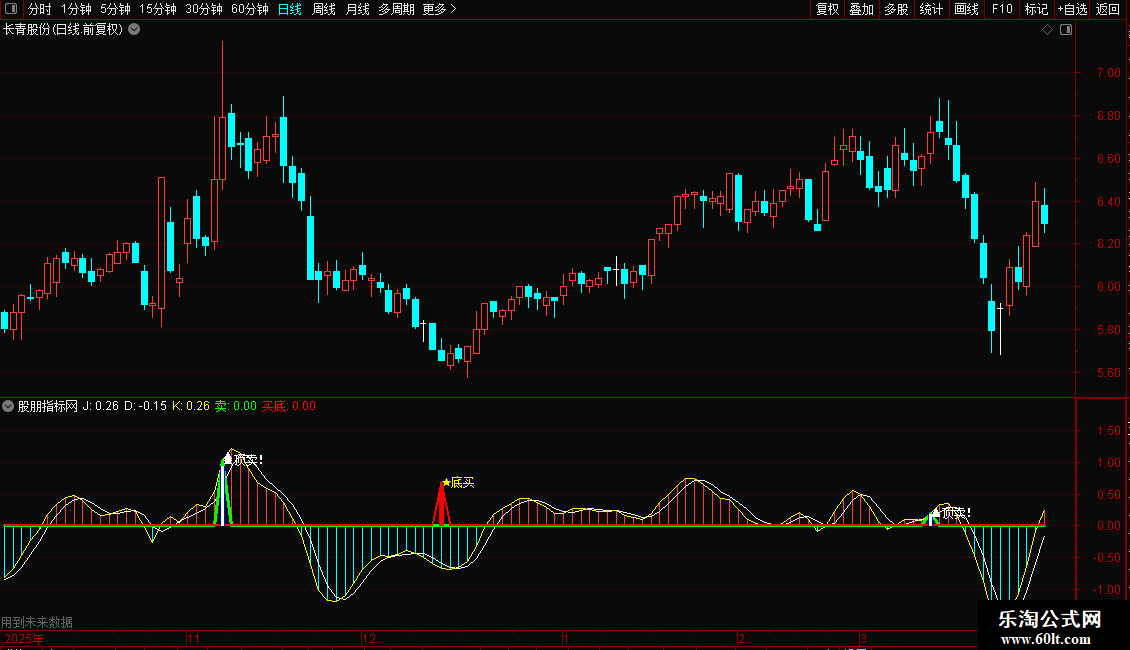Click the 6.00 price axis label
1130x650 pixels.
pyautogui.click(x=1108, y=287)
